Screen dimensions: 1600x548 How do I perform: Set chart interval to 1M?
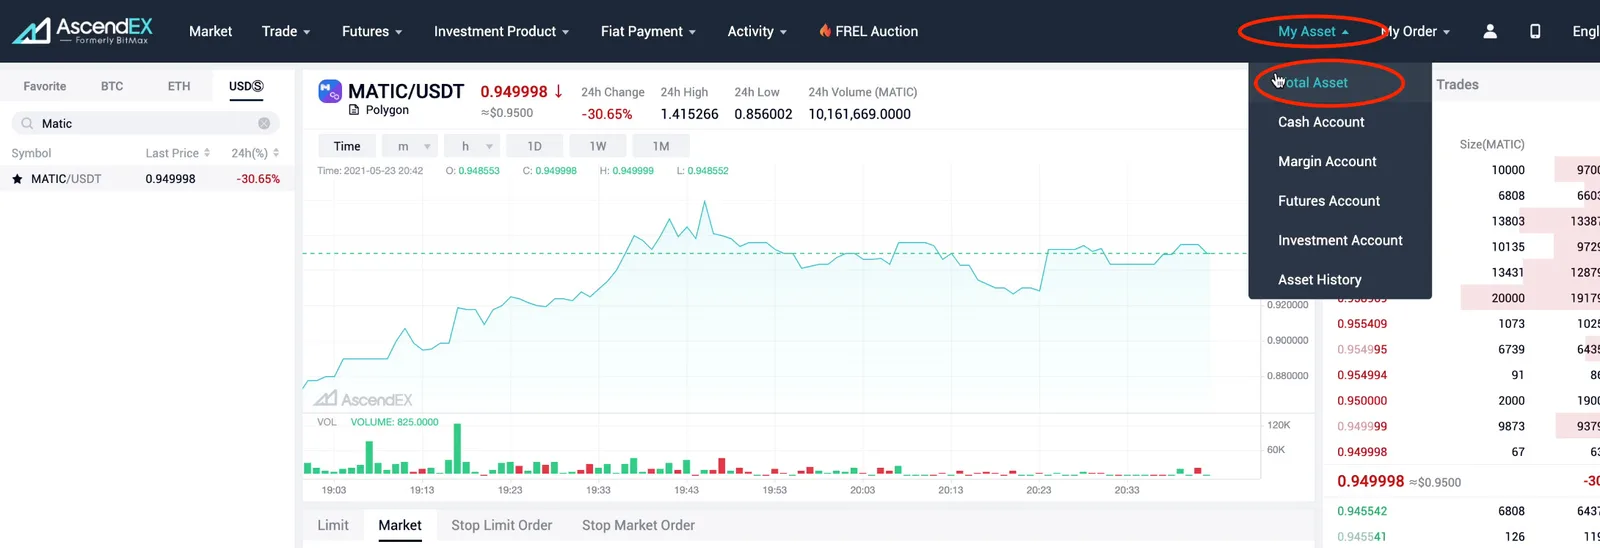[x=661, y=146]
